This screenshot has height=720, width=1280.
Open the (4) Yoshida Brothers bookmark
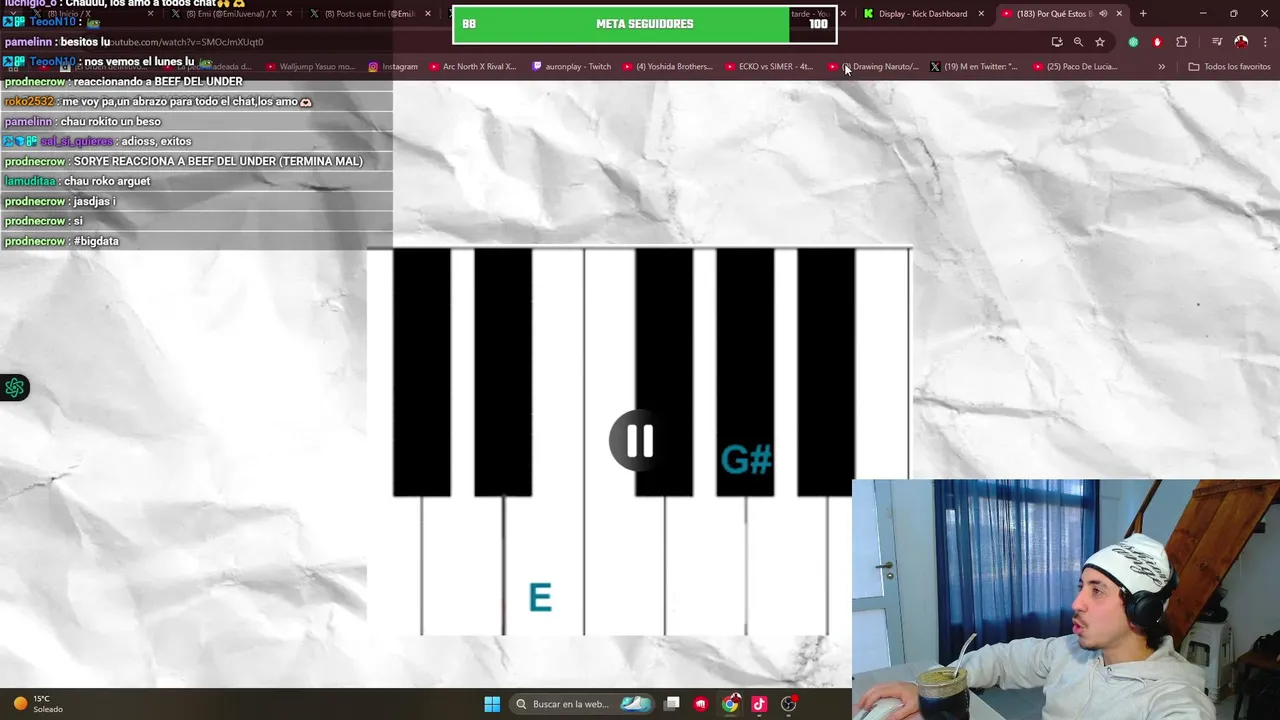pos(667,66)
